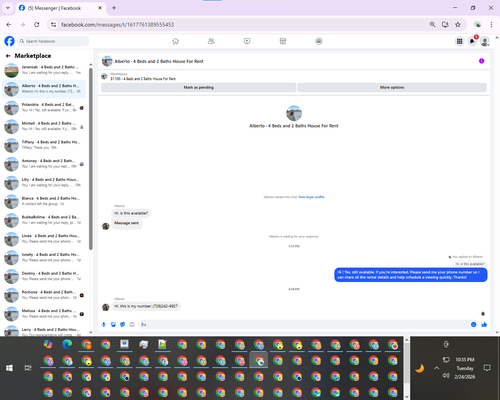Viewport: 500px width, 400px height.
Task: Click the down arrow of the conversation list scrollbar
Action: click(x=91, y=332)
